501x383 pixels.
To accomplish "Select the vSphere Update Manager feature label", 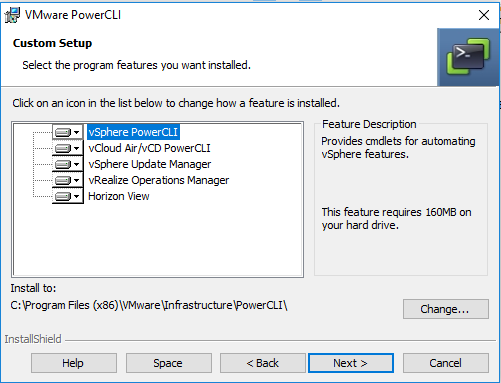I will point(150,164).
